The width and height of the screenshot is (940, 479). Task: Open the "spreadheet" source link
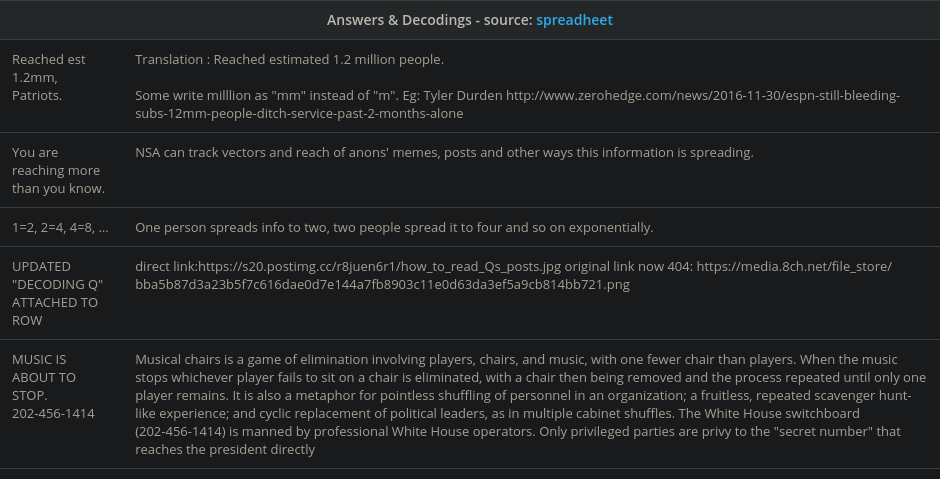coord(576,20)
